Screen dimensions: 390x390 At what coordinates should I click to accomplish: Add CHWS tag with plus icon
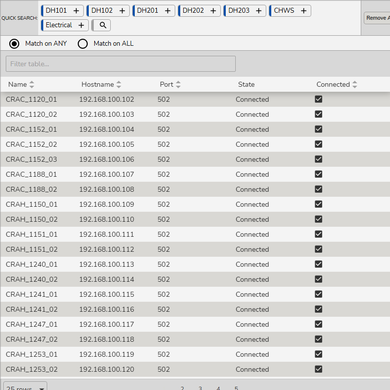click(304, 11)
